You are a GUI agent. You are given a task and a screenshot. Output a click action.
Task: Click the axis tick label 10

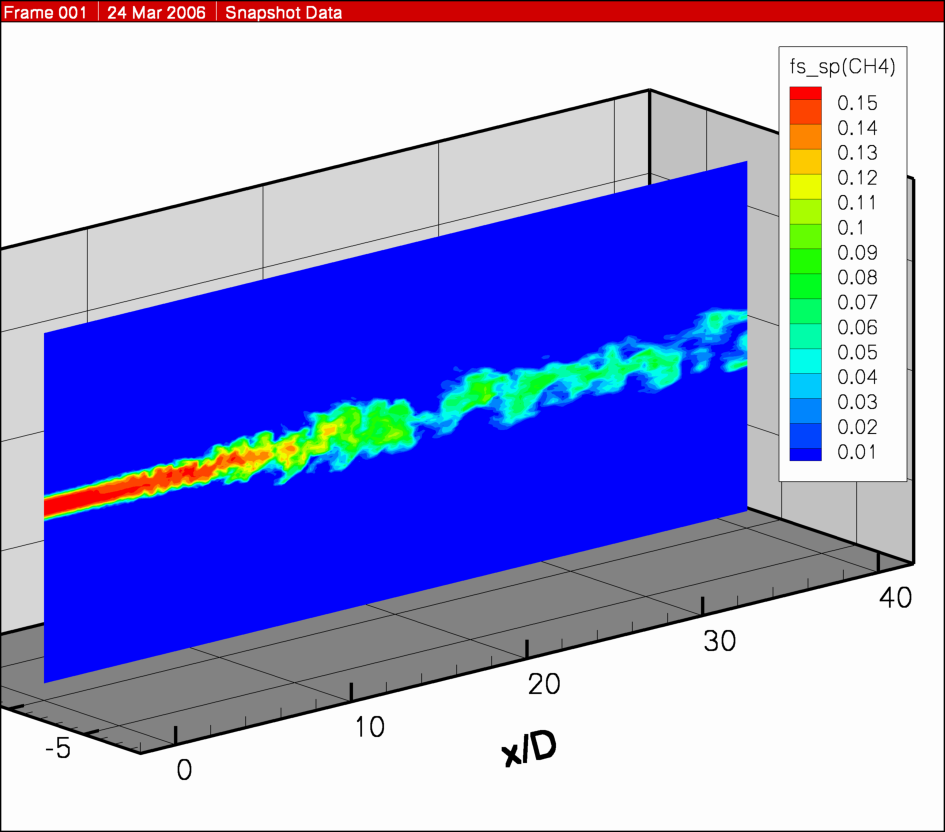[x=370, y=726]
